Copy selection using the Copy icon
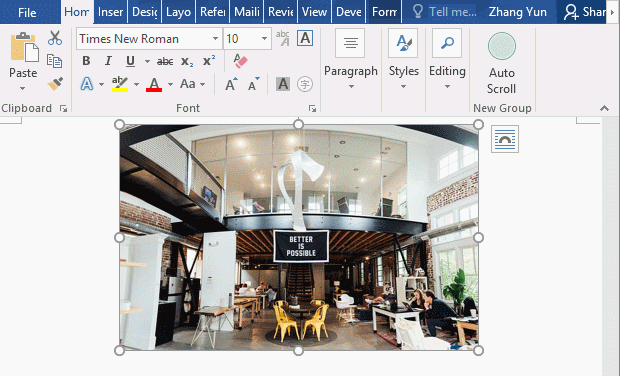620x376 pixels. 55,61
